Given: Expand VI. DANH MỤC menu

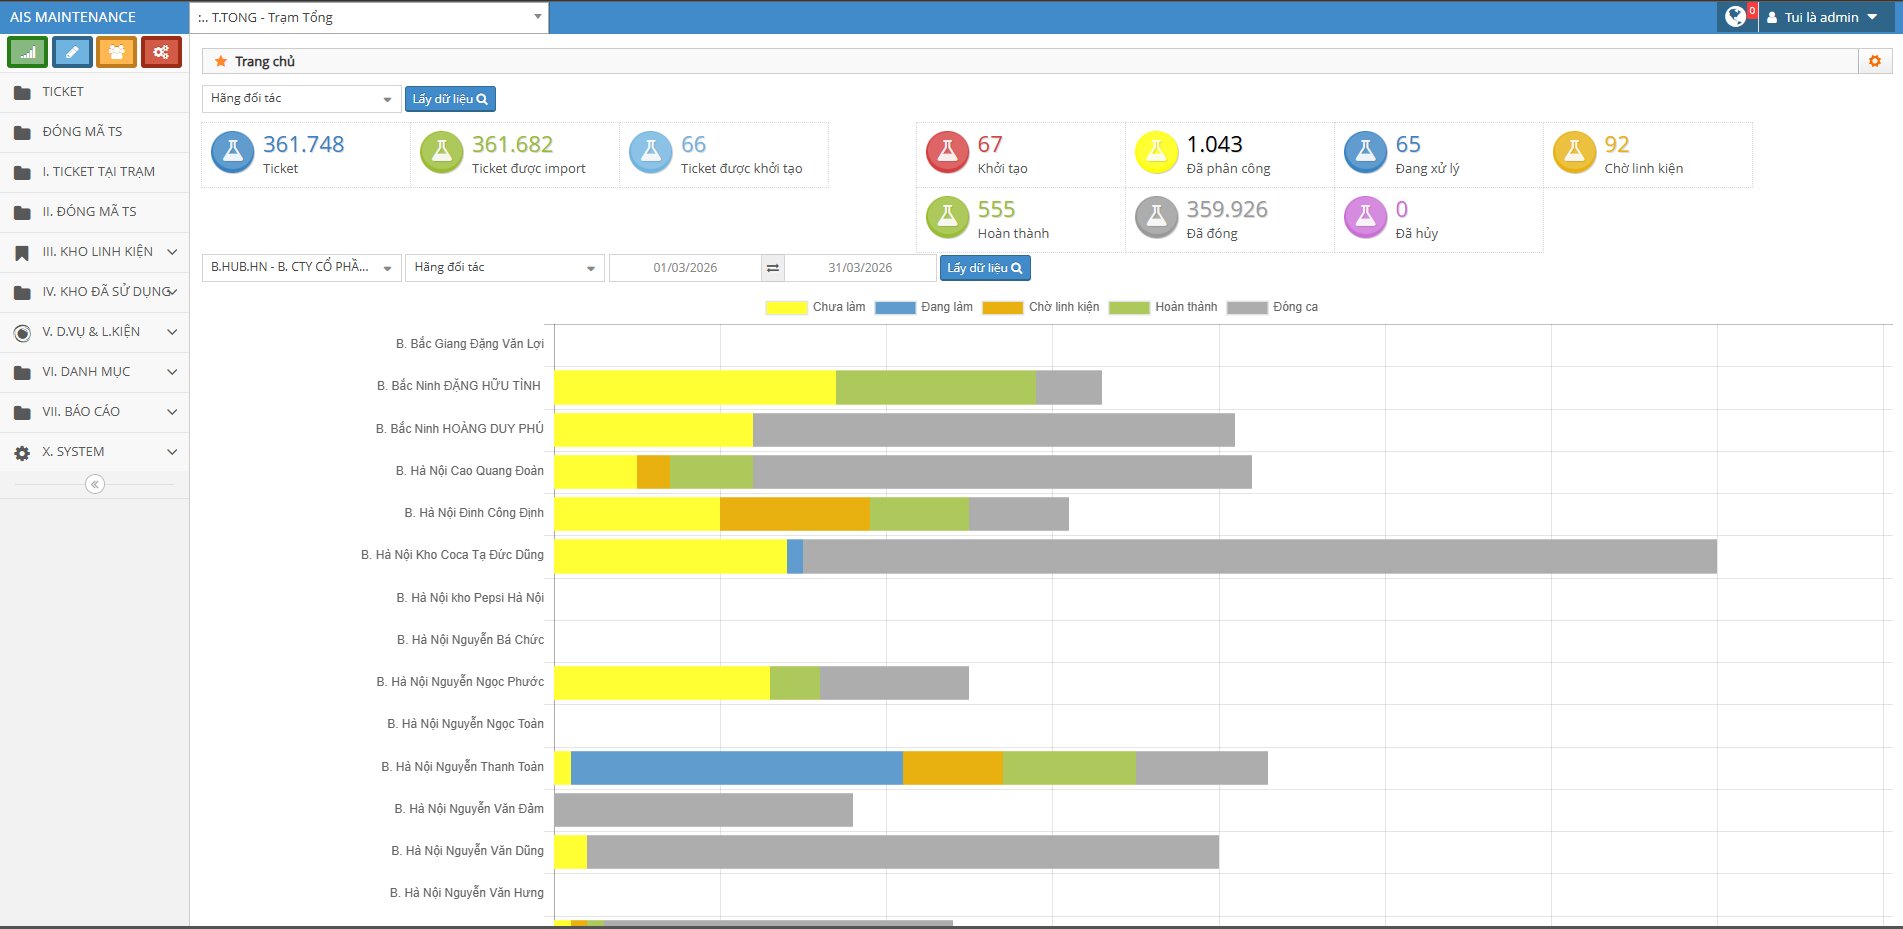Looking at the screenshot, I should (x=95, y=372).
